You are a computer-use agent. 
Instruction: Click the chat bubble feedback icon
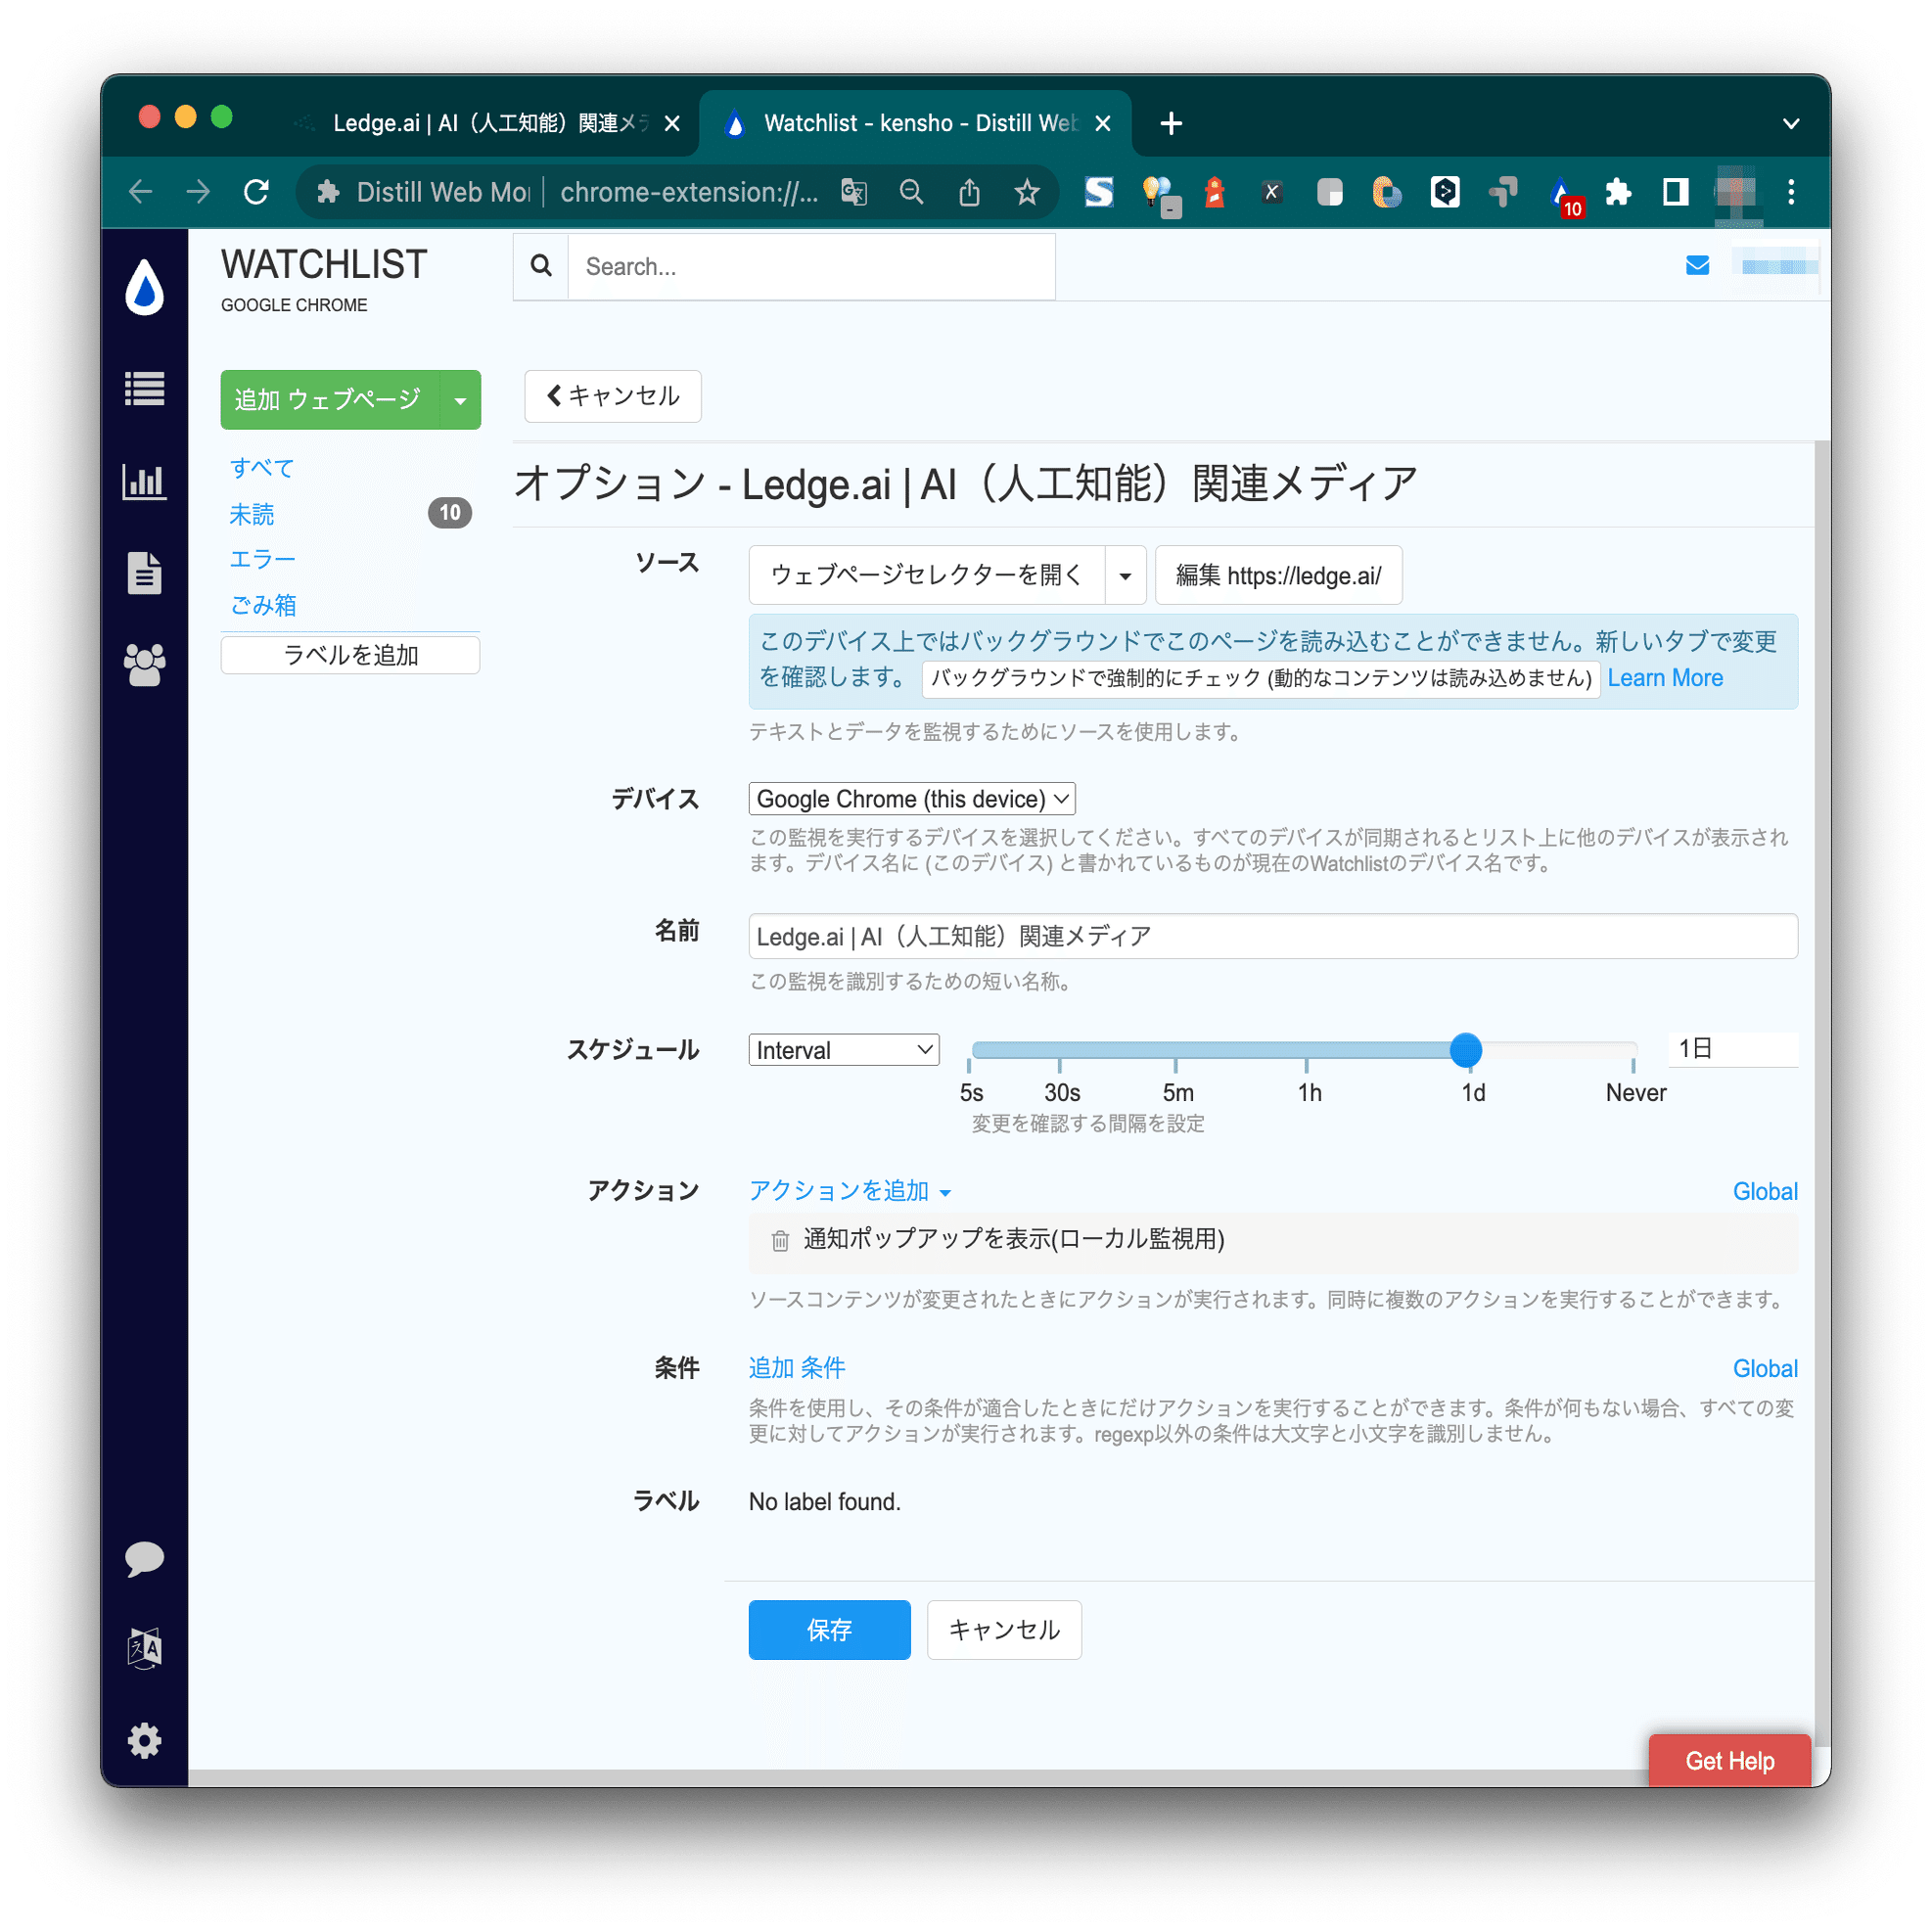point(144,1558)
